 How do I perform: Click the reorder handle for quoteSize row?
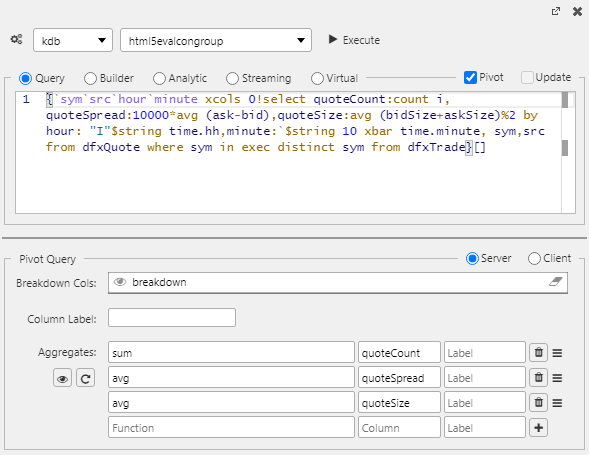click(x=557, y=403)
